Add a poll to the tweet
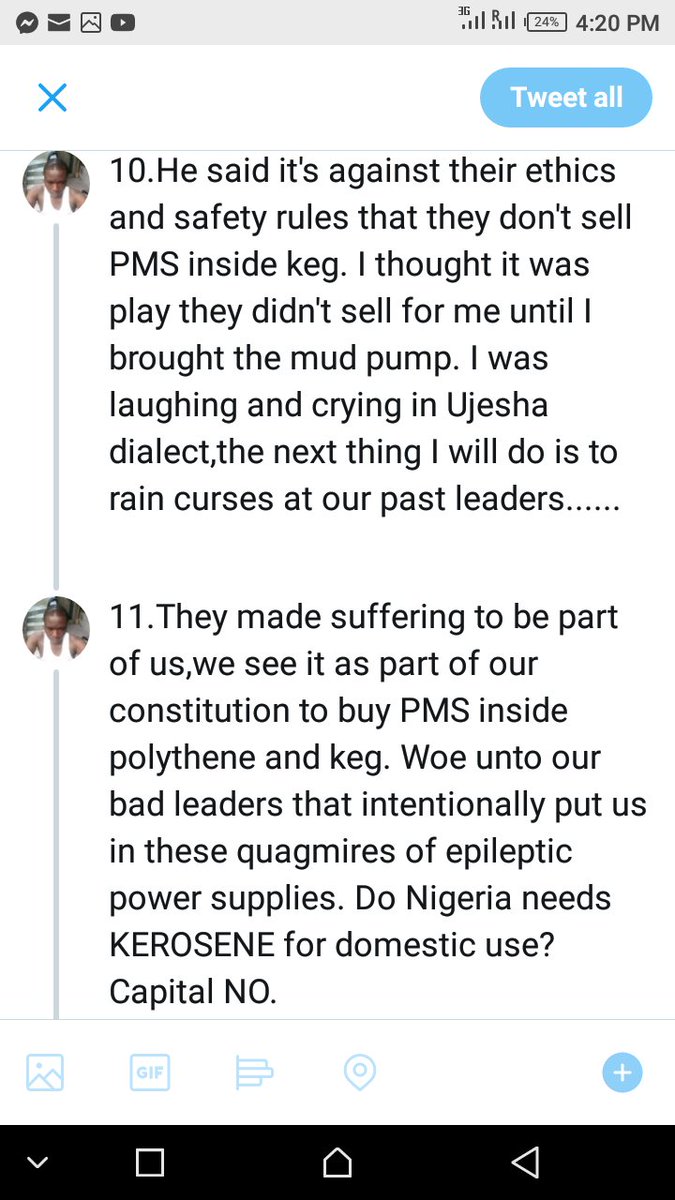This screenshot has width=675, height=1200. click(x=254, y=1073)
